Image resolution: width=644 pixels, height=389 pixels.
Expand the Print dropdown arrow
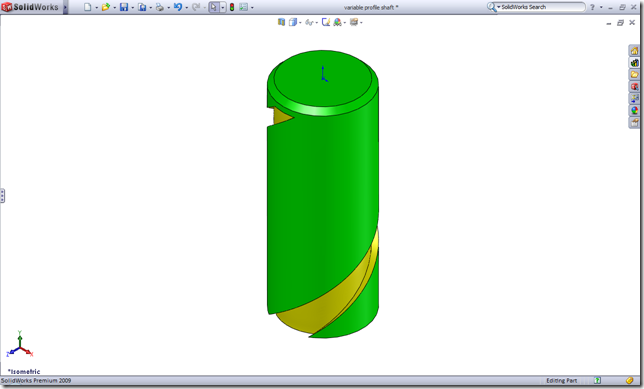pyautogui.click(x=168, y=7)
